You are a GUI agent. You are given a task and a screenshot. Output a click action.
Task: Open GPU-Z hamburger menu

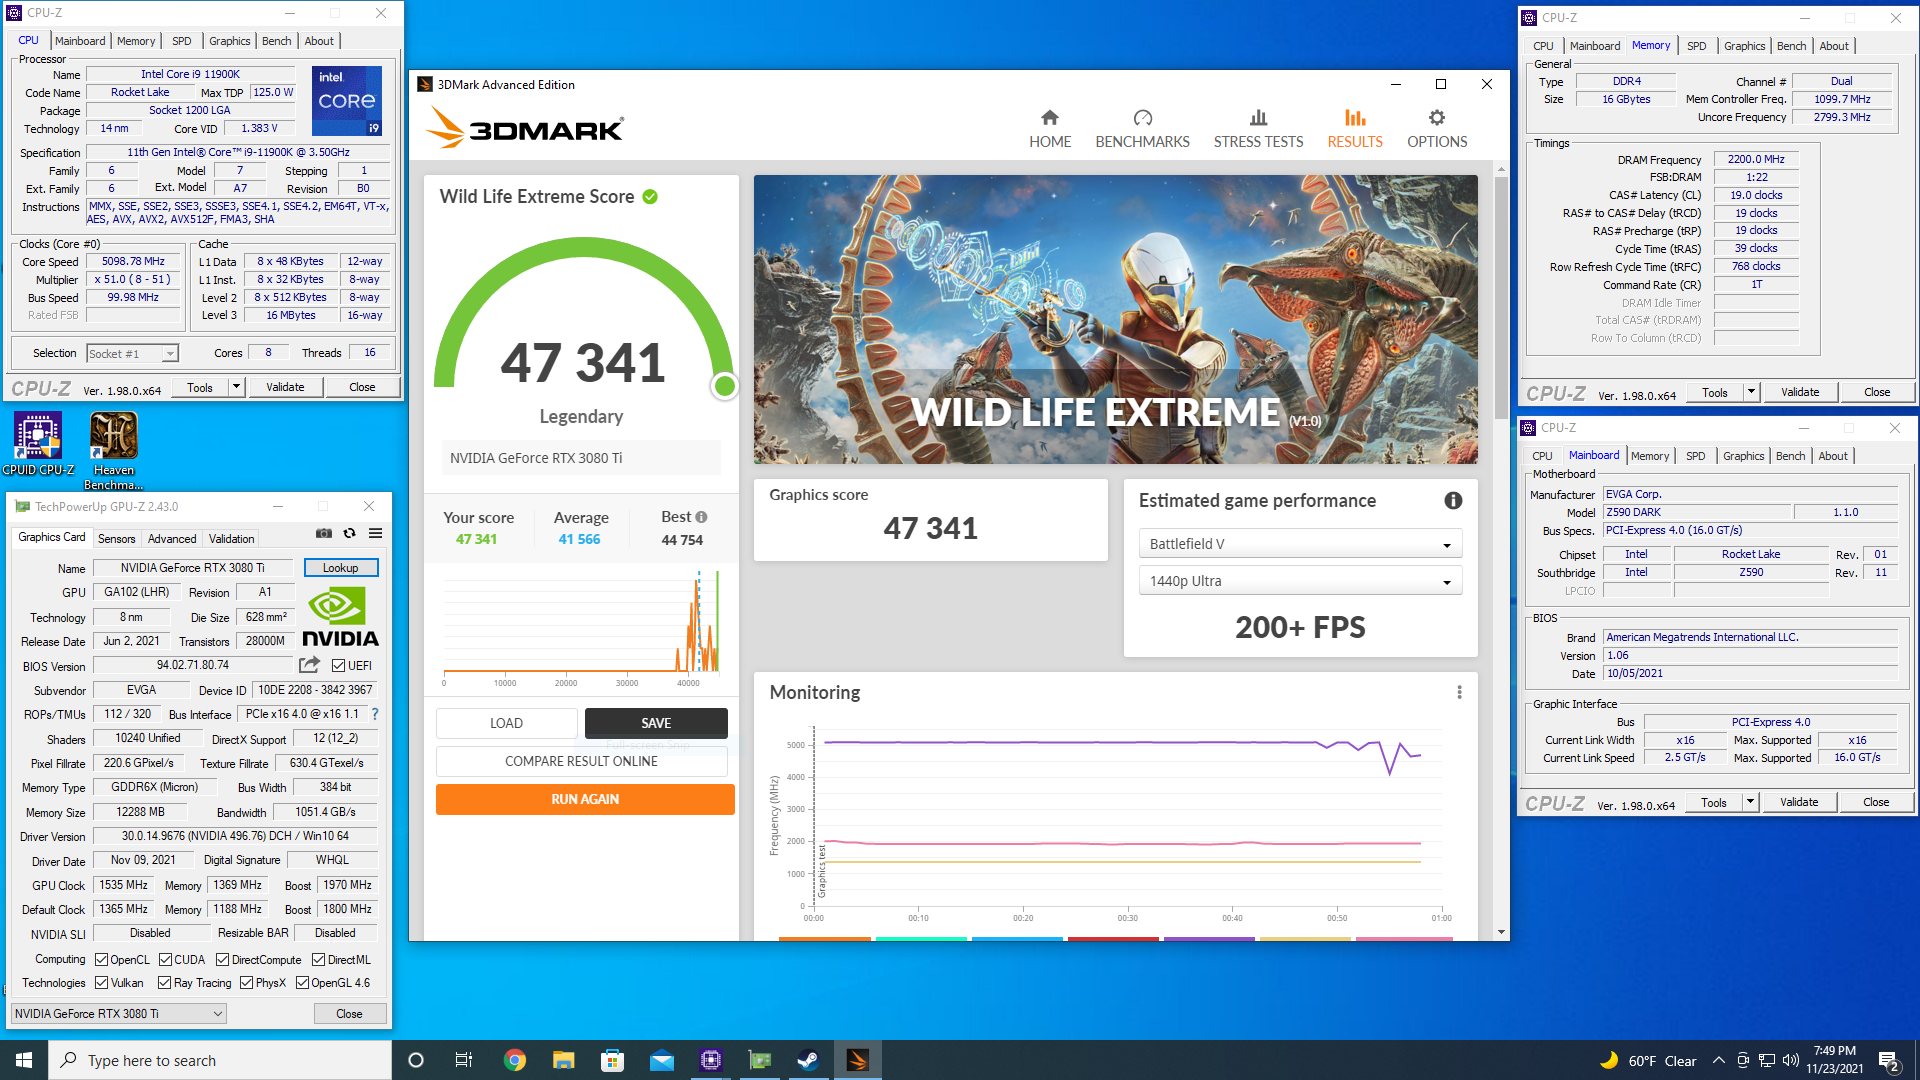point(375,533)
